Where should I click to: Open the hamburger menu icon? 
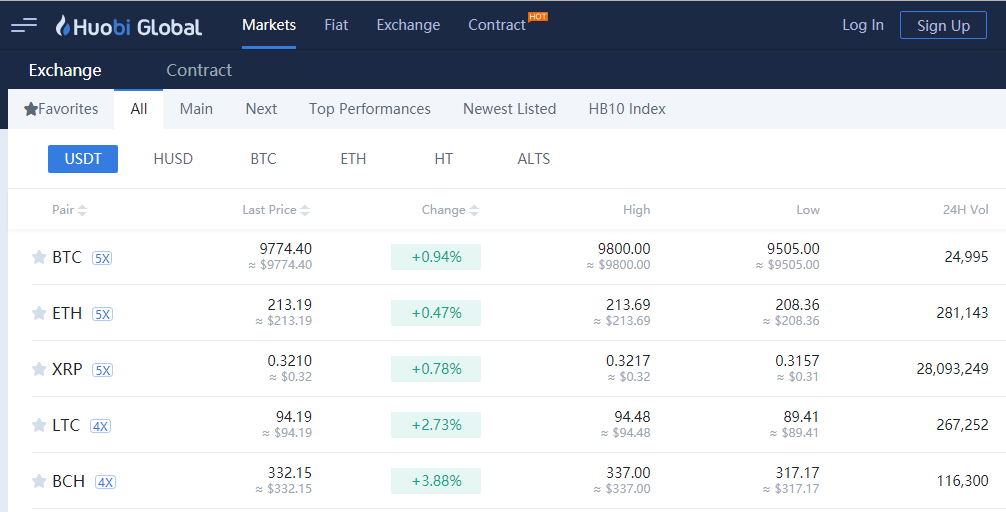click(24, 25)
